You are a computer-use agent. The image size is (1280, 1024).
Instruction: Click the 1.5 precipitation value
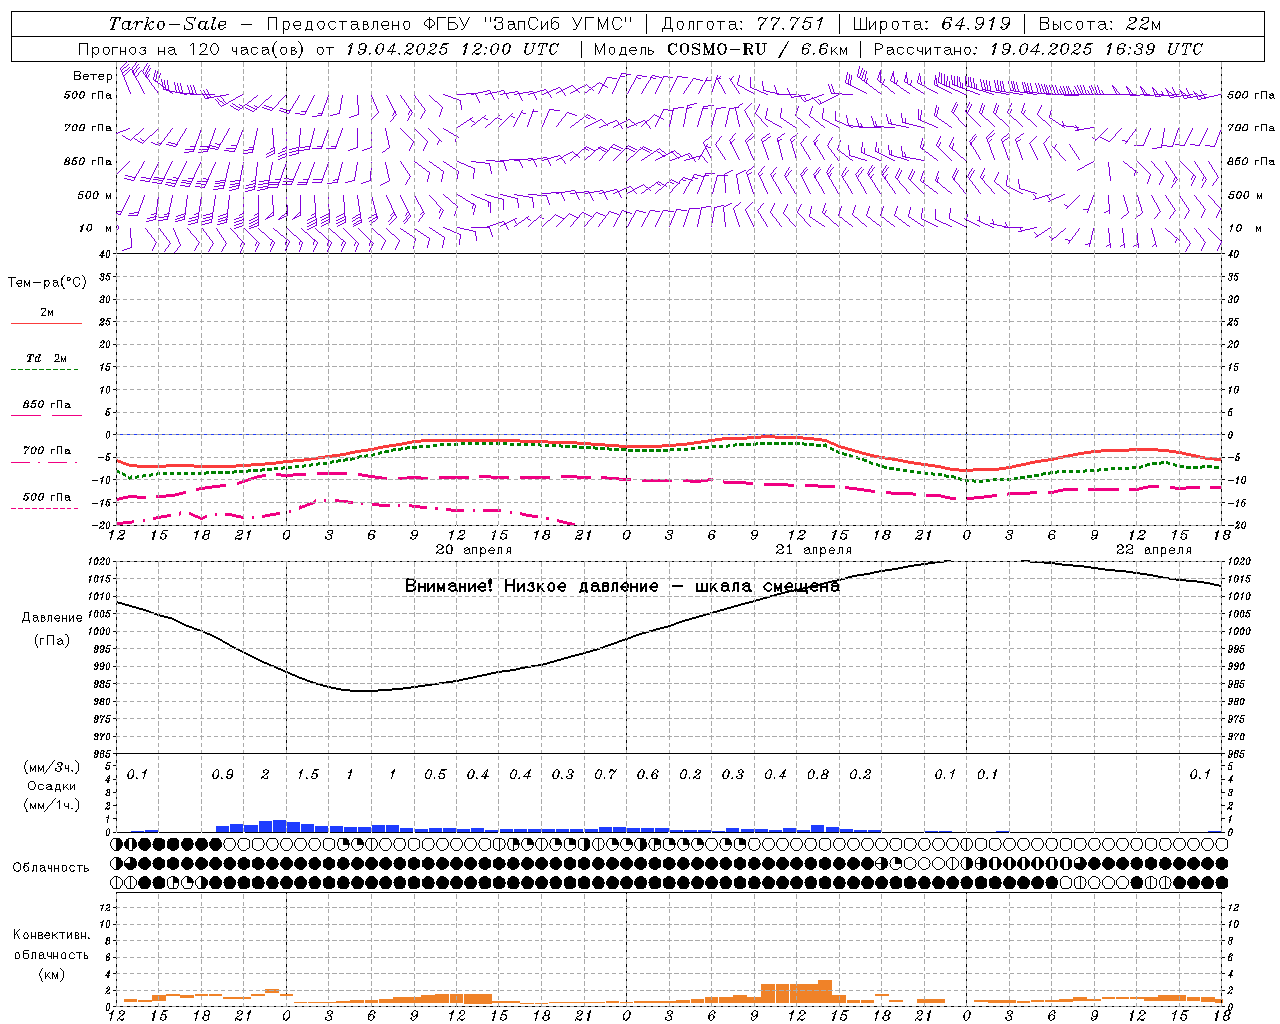click(x=308, y=775)
